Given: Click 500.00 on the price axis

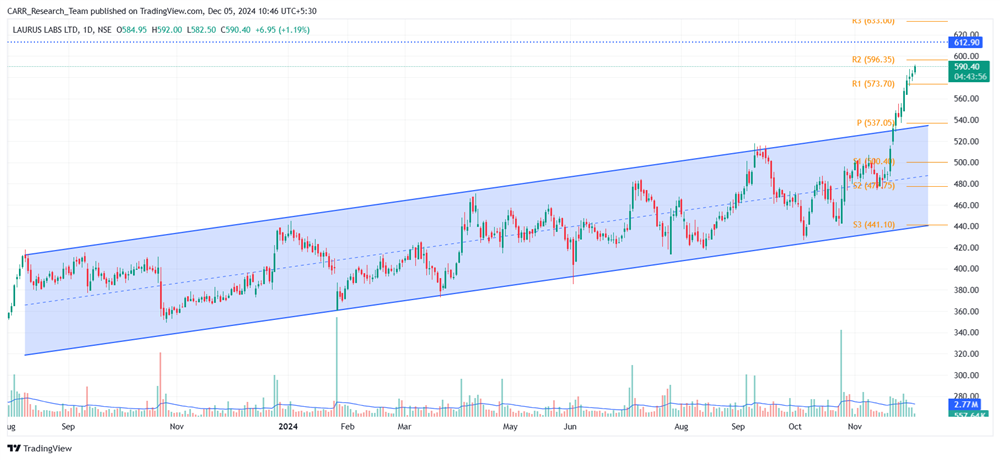Looking at the screenshot, I should coord(966,163).
